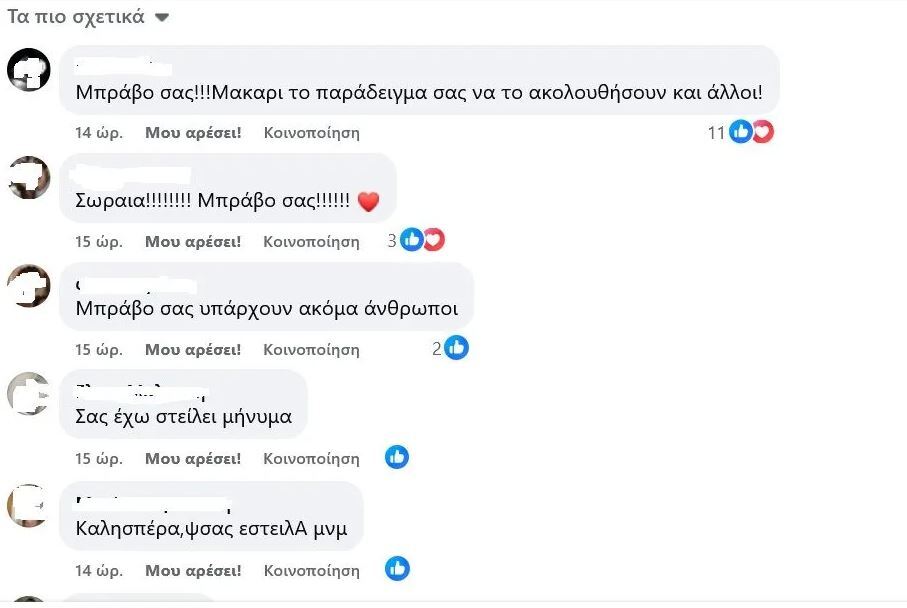Image resolution: width=907 pixels, height=608 pixels.
Task: Click Κοινοποίηση under the 'Καλησπέρα' comment
Action: point(311,570)
